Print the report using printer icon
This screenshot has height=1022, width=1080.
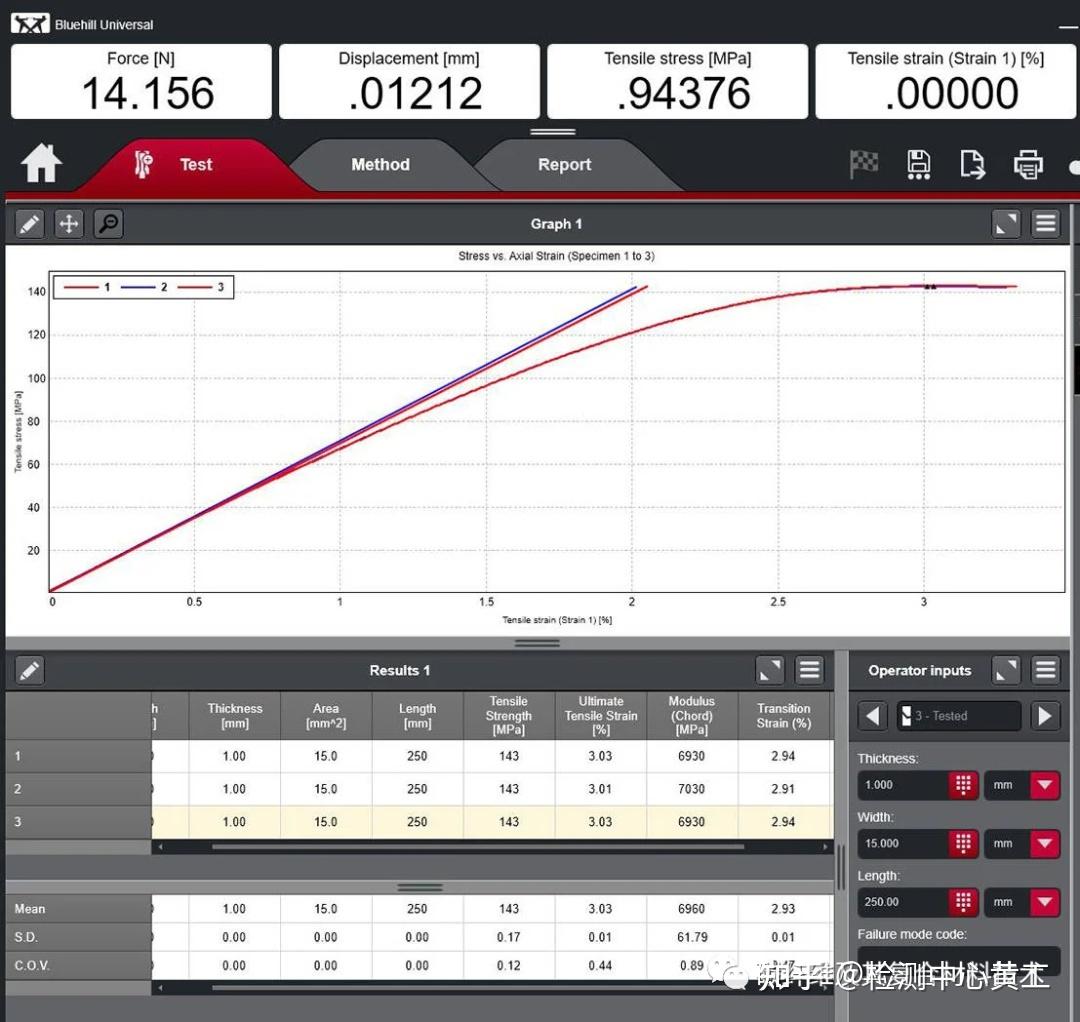1028,165
